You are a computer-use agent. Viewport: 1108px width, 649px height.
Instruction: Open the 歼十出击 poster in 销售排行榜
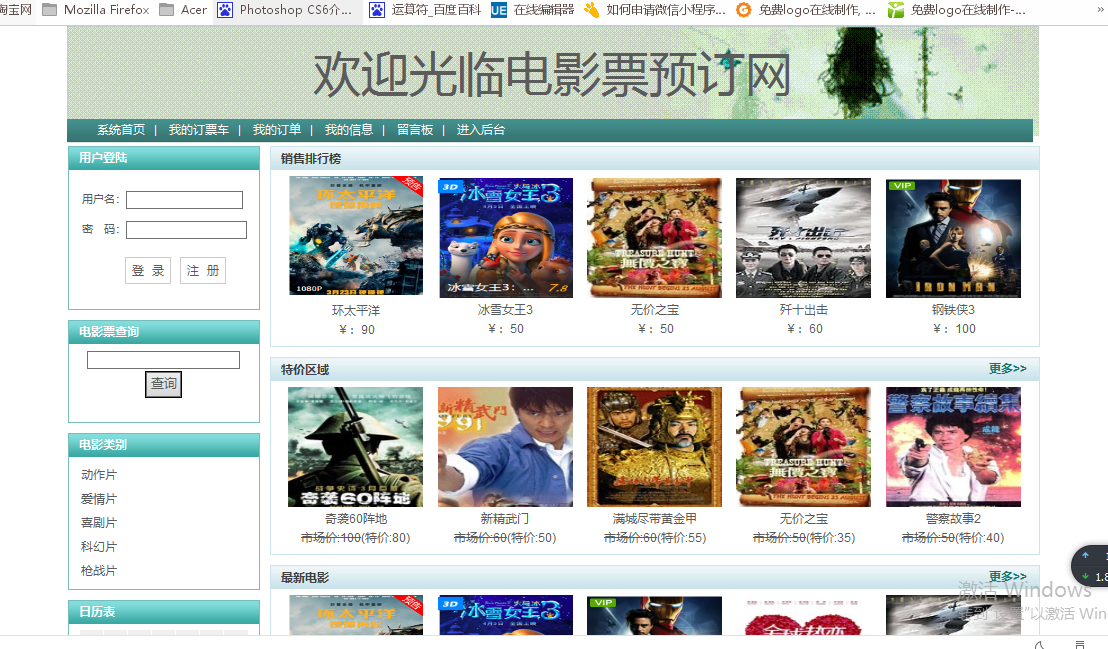(803, 238)
